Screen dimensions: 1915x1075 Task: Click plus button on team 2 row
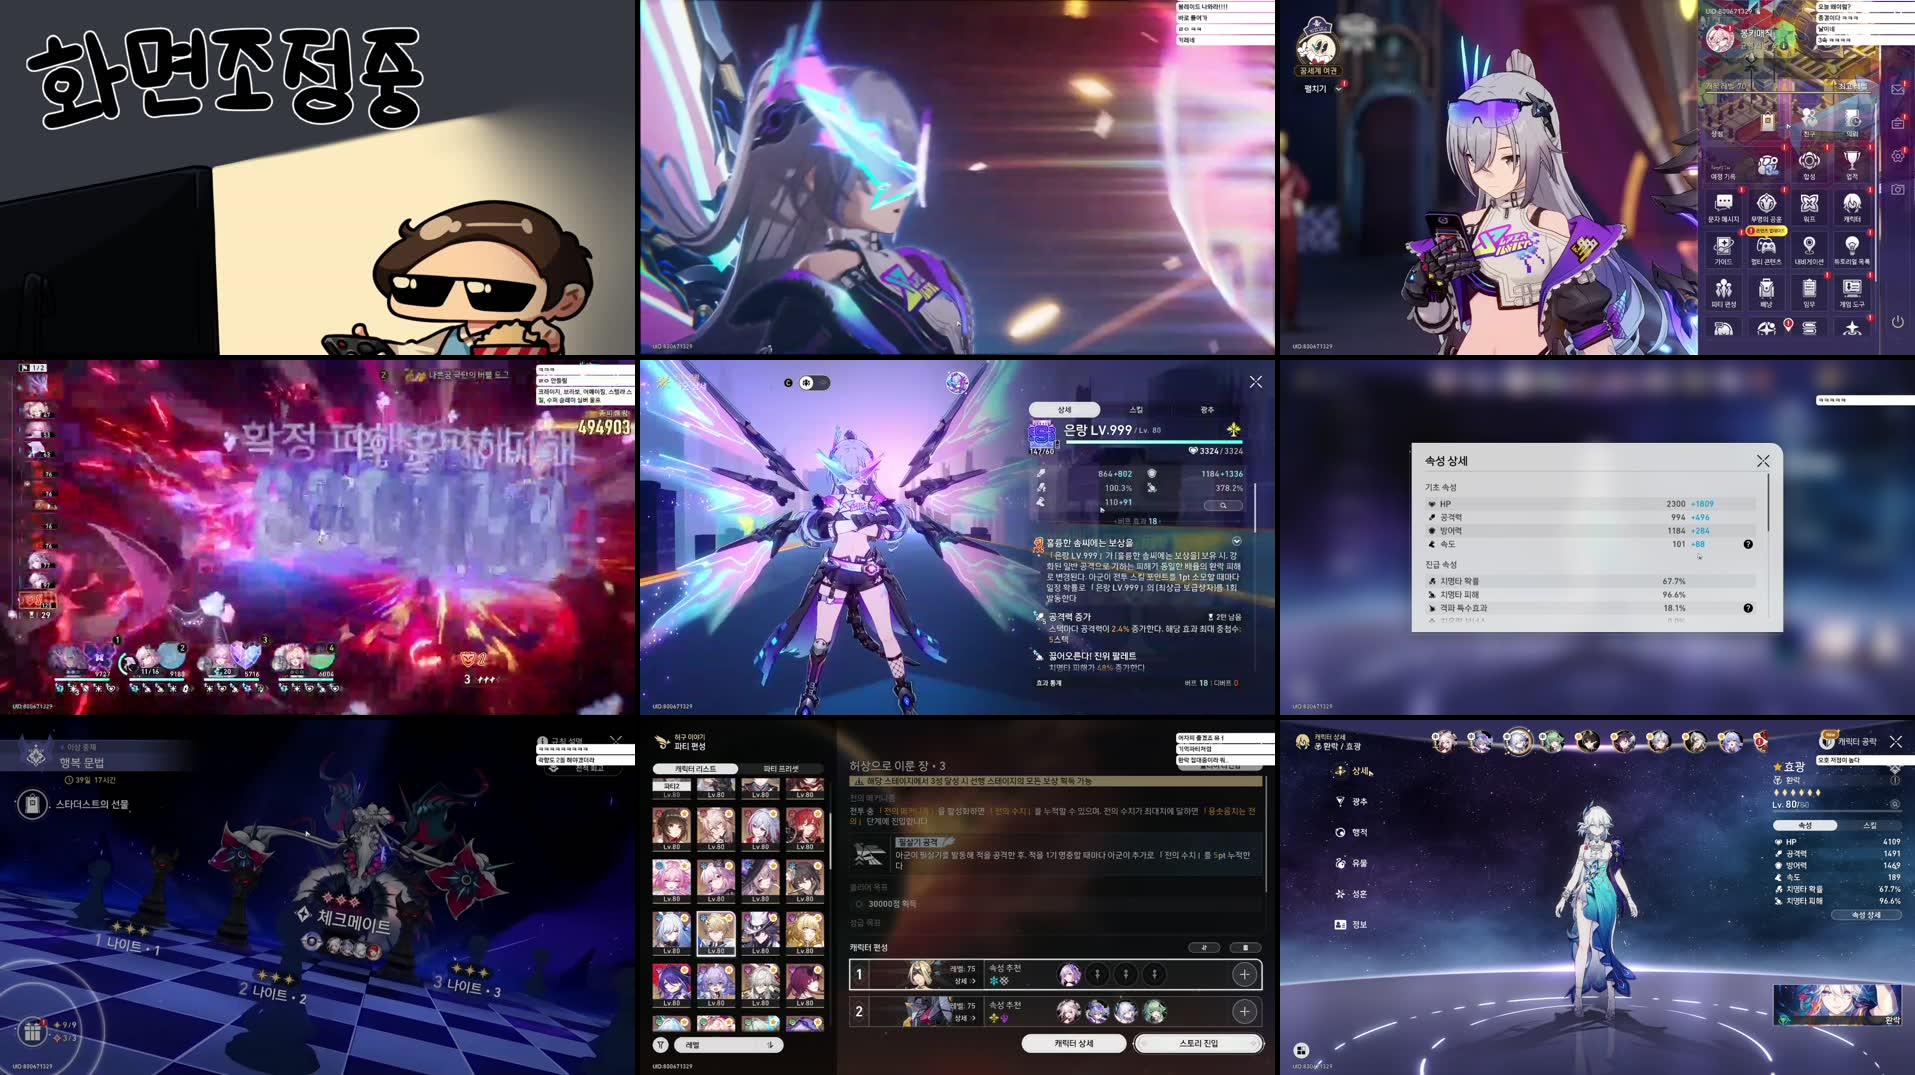click(1244, 1012)
